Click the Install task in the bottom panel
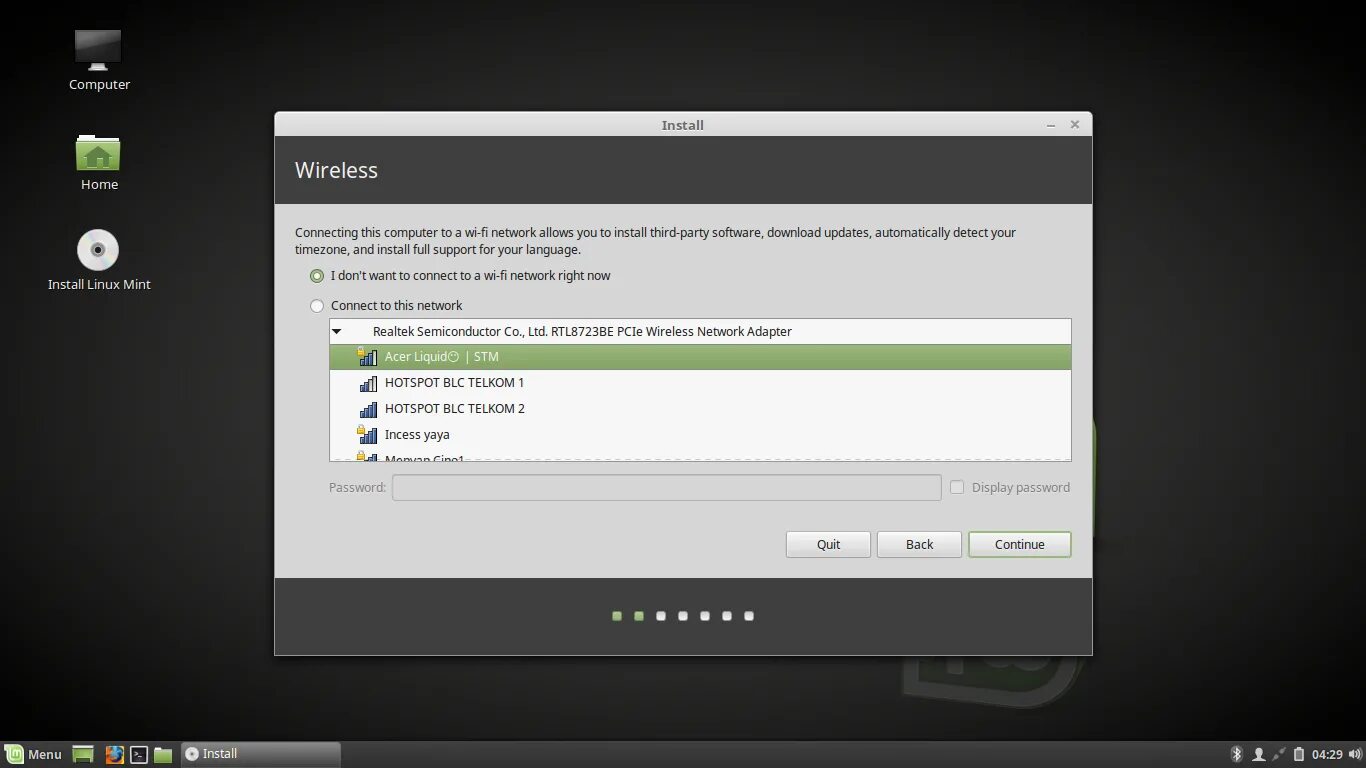This screenshot has width=1366, height=768. [261, 754]
